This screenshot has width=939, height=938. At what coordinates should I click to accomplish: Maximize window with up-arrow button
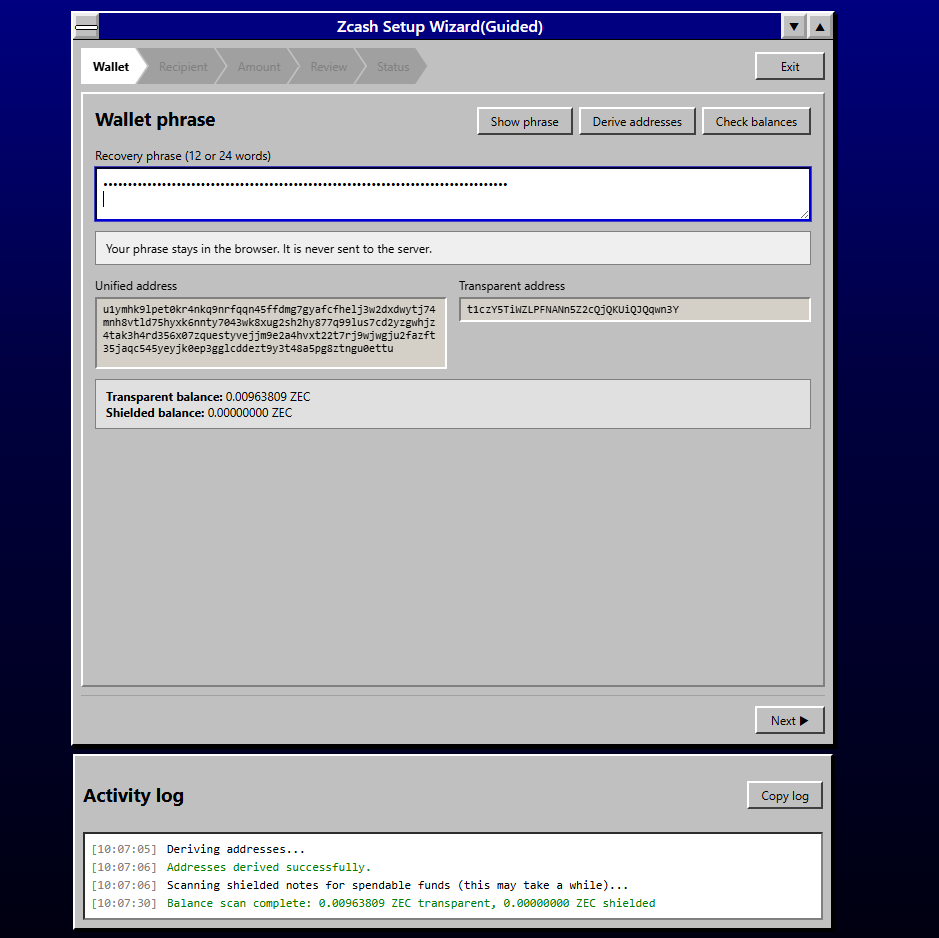[820, 26]
